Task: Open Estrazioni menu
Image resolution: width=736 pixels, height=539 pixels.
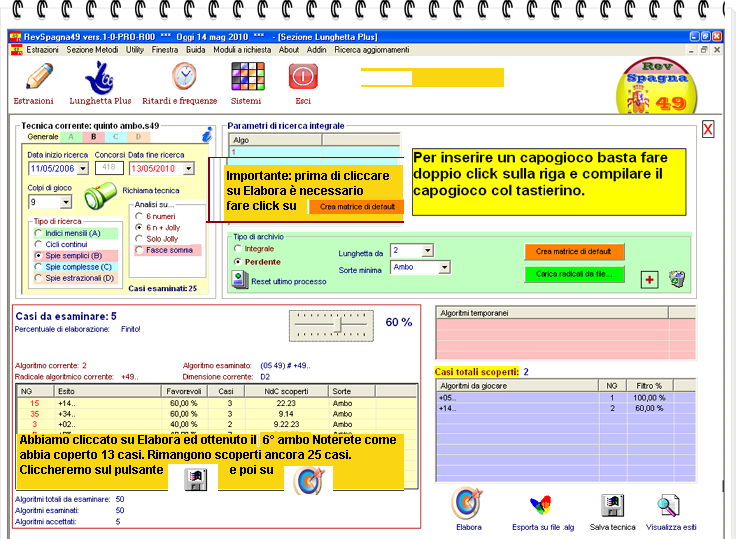Action: (42, 50)
